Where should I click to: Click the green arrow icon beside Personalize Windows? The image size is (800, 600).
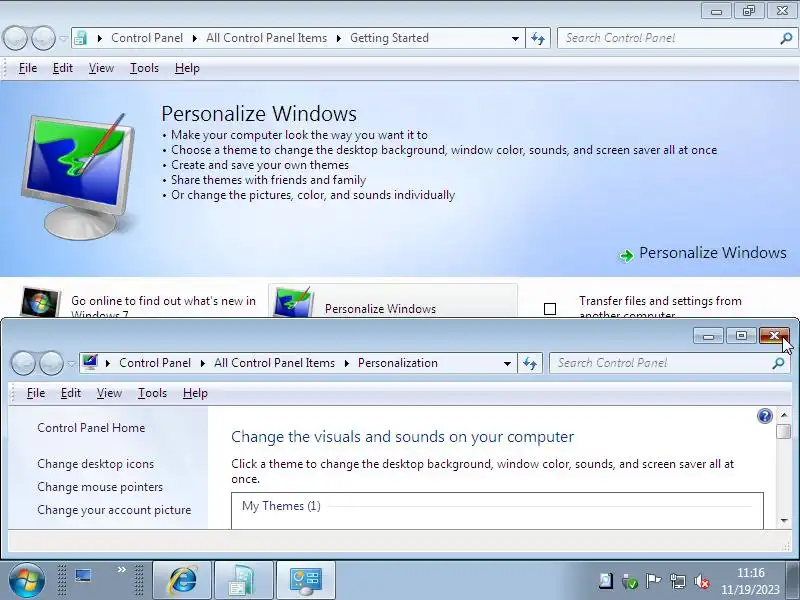click(x=626, y=255)
